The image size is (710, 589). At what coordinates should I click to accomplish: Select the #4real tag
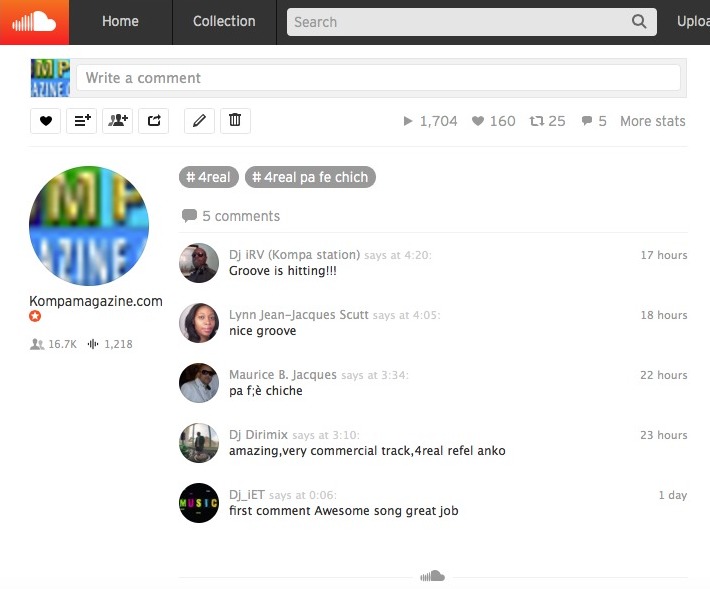[x=209, y=177]
